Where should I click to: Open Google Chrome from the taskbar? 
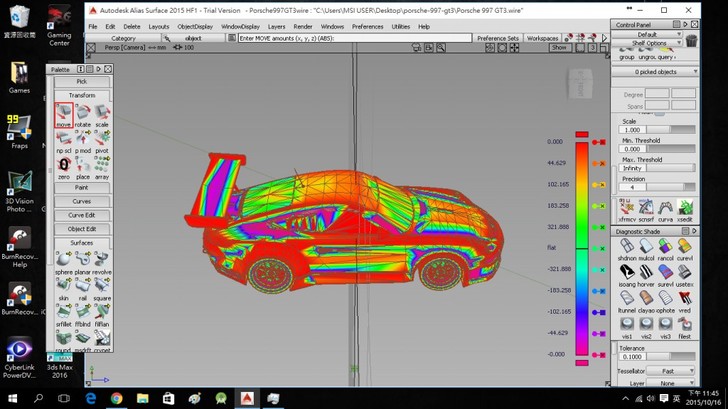pyautogui.click(x=117, y=398)
